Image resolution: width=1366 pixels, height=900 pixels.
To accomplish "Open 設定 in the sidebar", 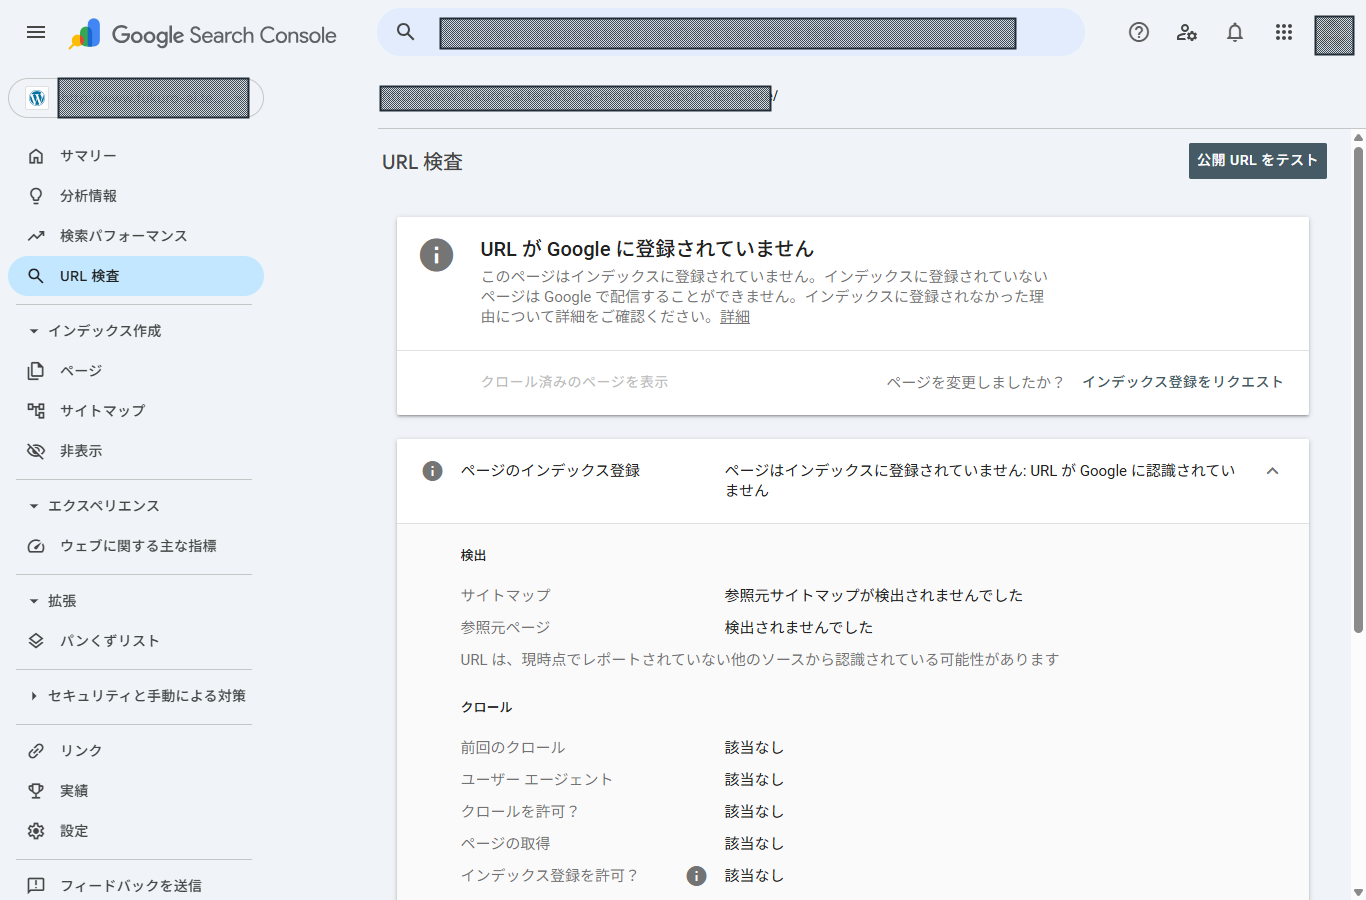I will click(x=136, y=831).
